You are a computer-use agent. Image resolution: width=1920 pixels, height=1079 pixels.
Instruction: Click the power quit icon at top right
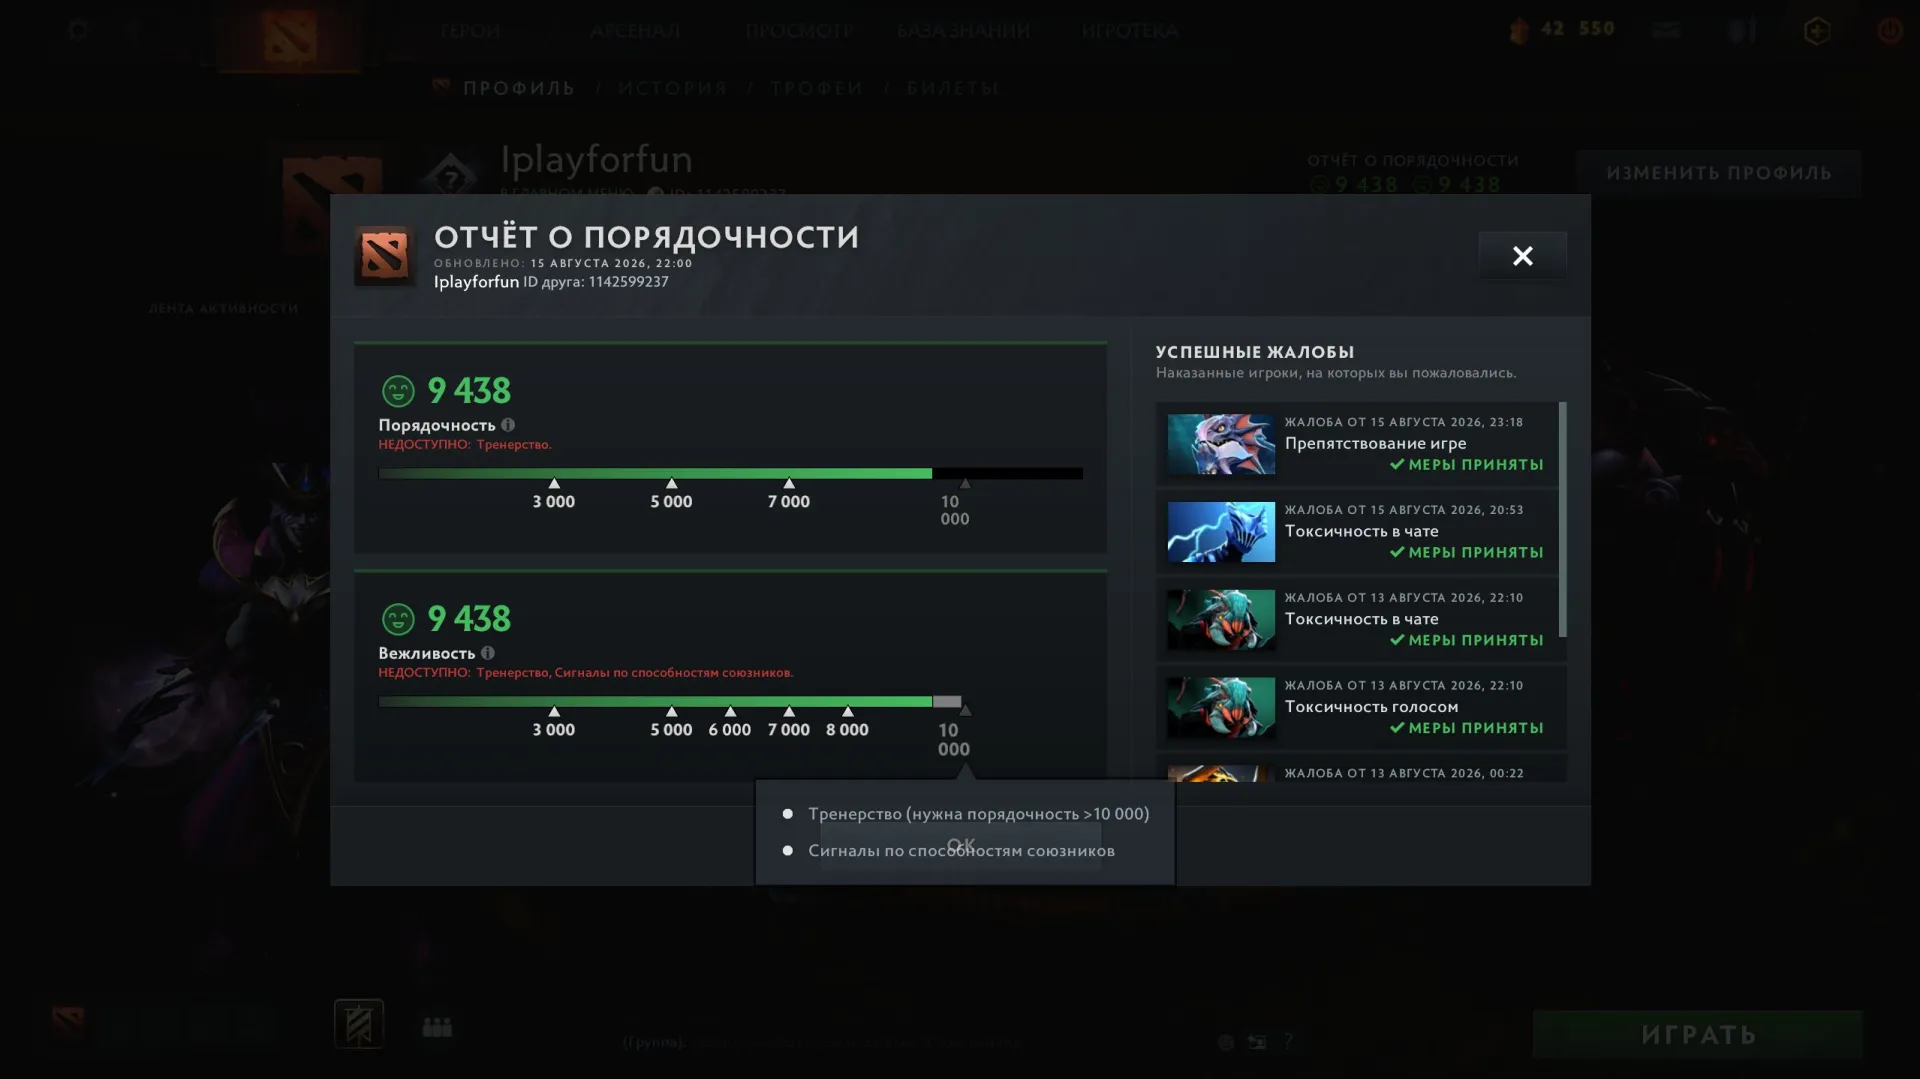coord(1890,30)
